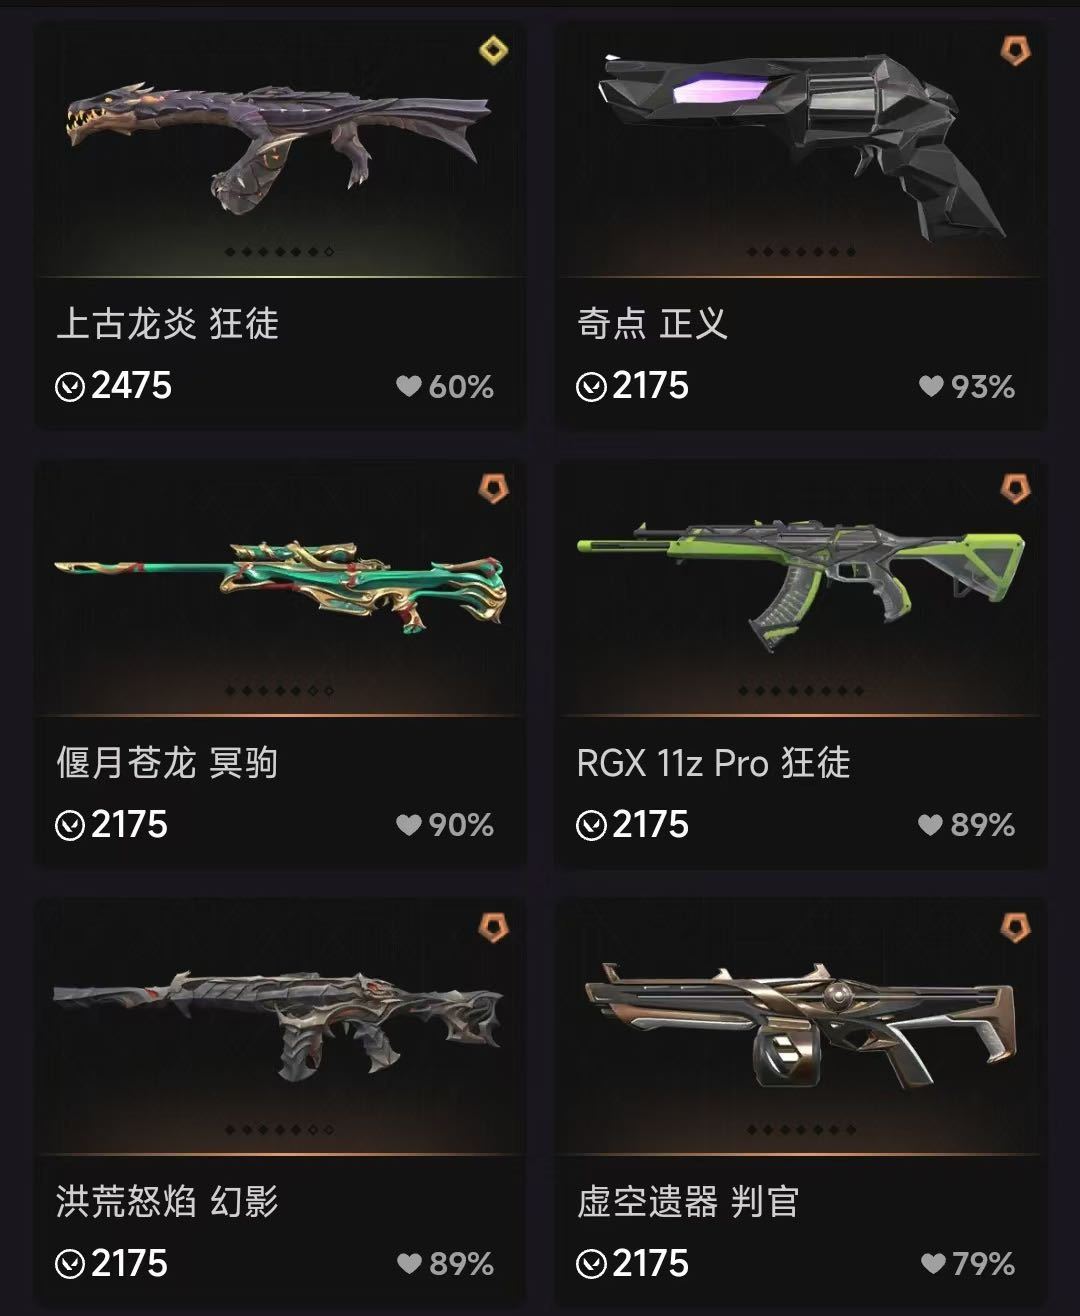Open the green gold 偃月苍龙 sniper image
1080x1316 pixels.
(x=280, y=587)
